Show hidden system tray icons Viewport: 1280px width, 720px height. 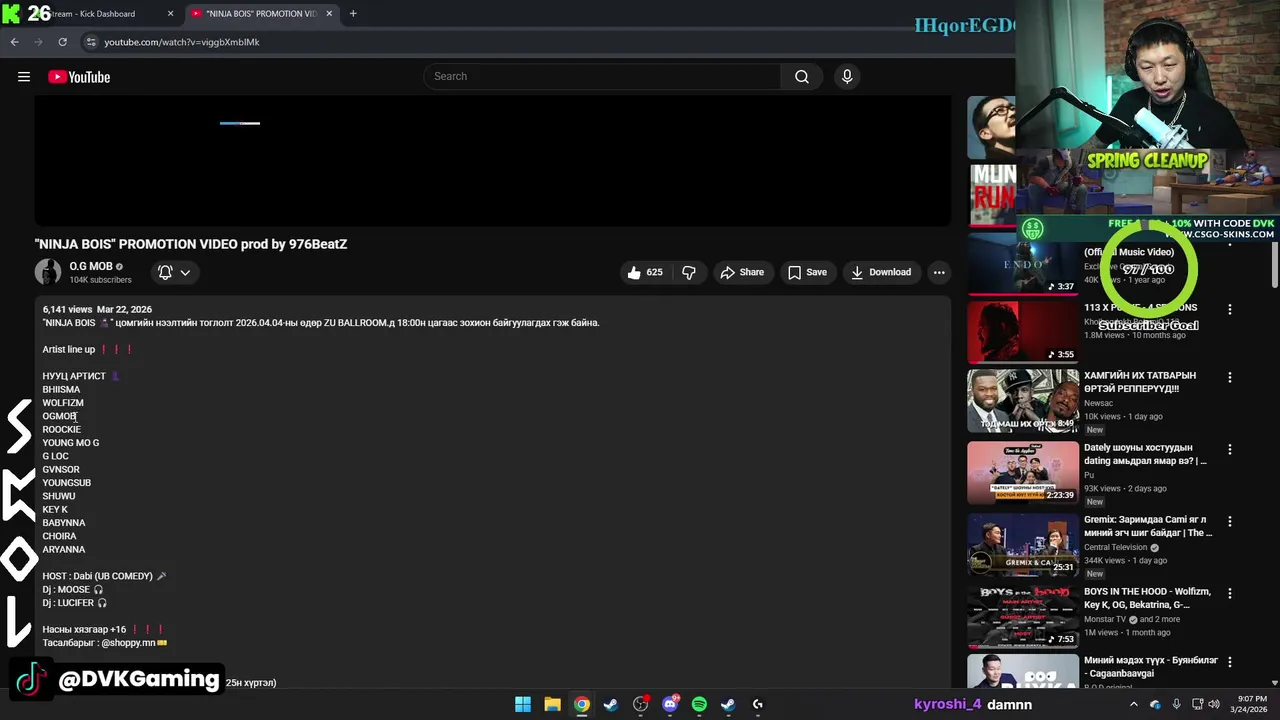pyautogui.click(x=1133, y=704)
